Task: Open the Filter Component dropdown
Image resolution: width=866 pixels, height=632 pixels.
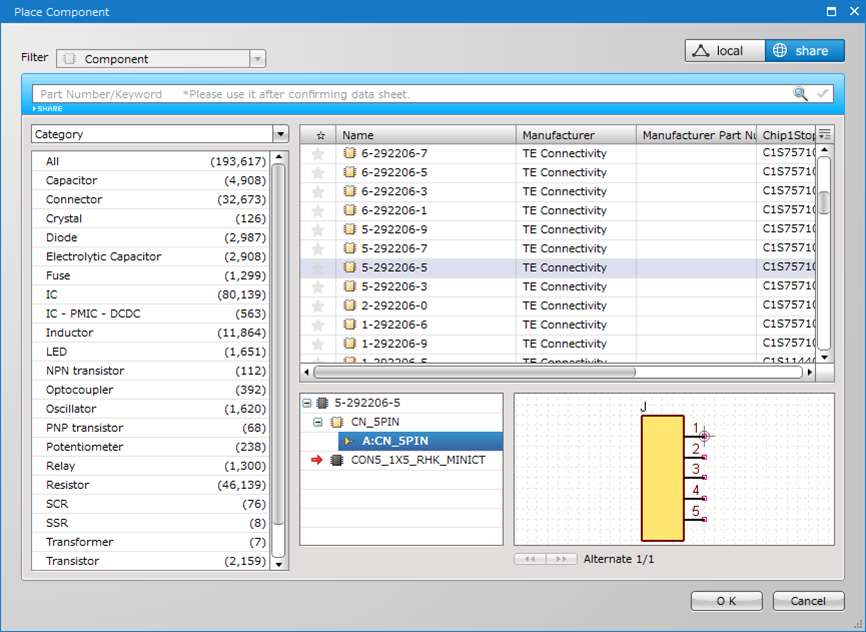Action: [257, 59]
